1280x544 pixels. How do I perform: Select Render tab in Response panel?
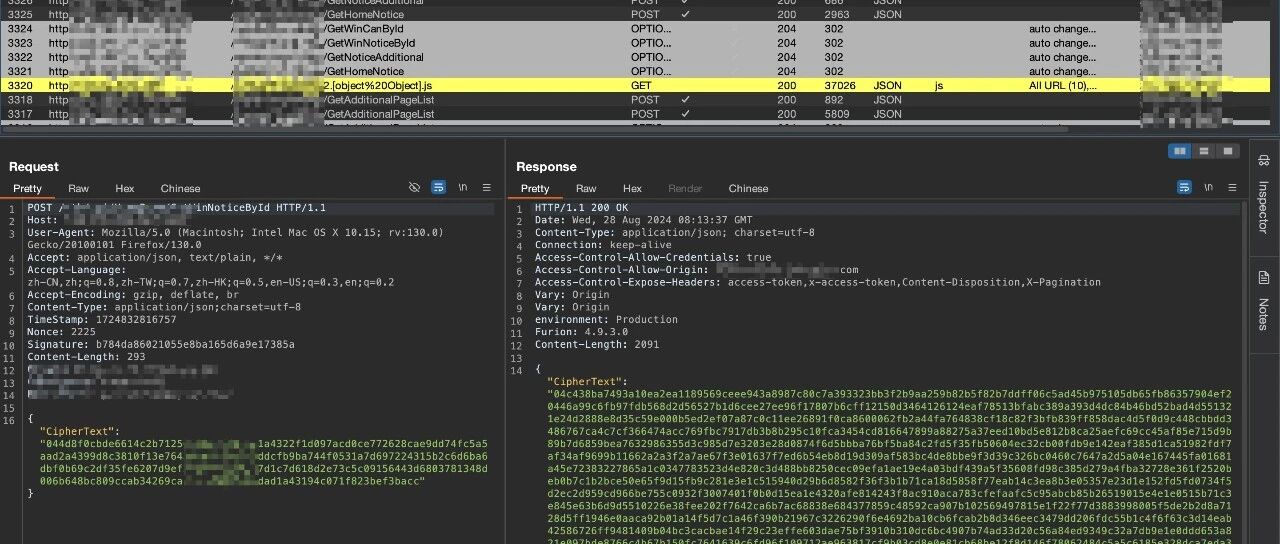[x=685, y=188]
